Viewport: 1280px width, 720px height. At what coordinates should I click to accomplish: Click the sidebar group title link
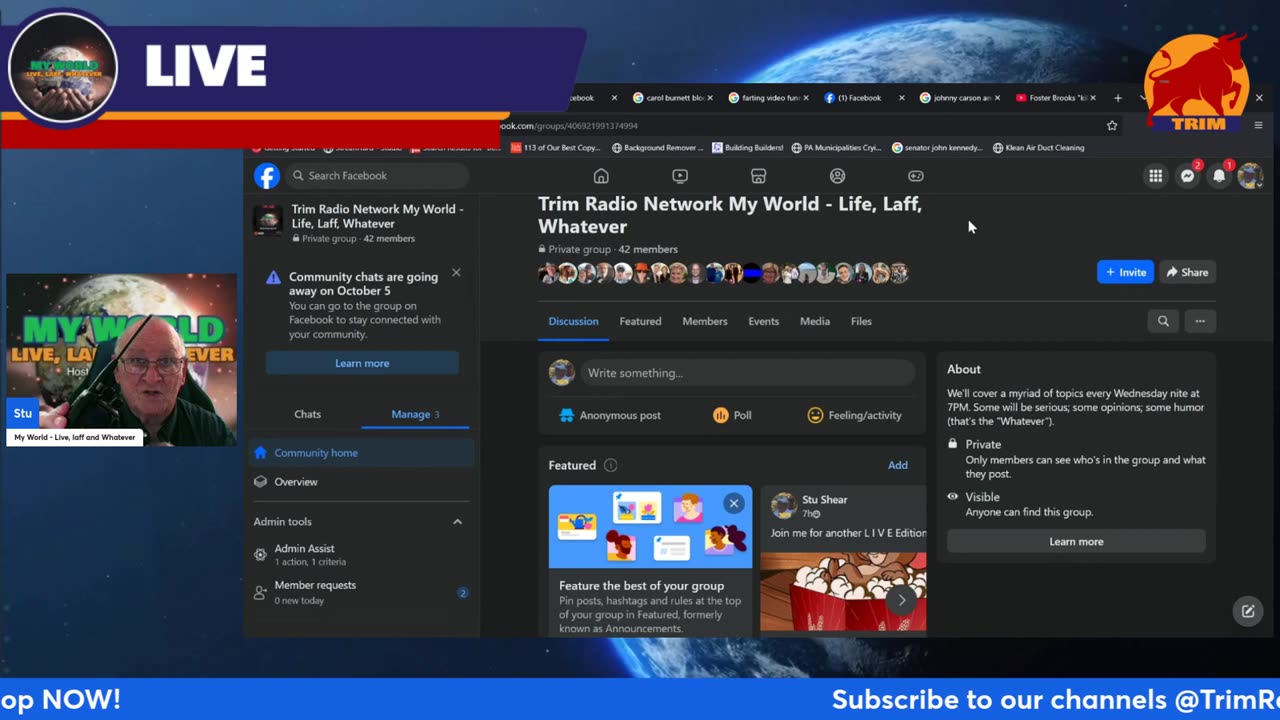click(377, 216)
